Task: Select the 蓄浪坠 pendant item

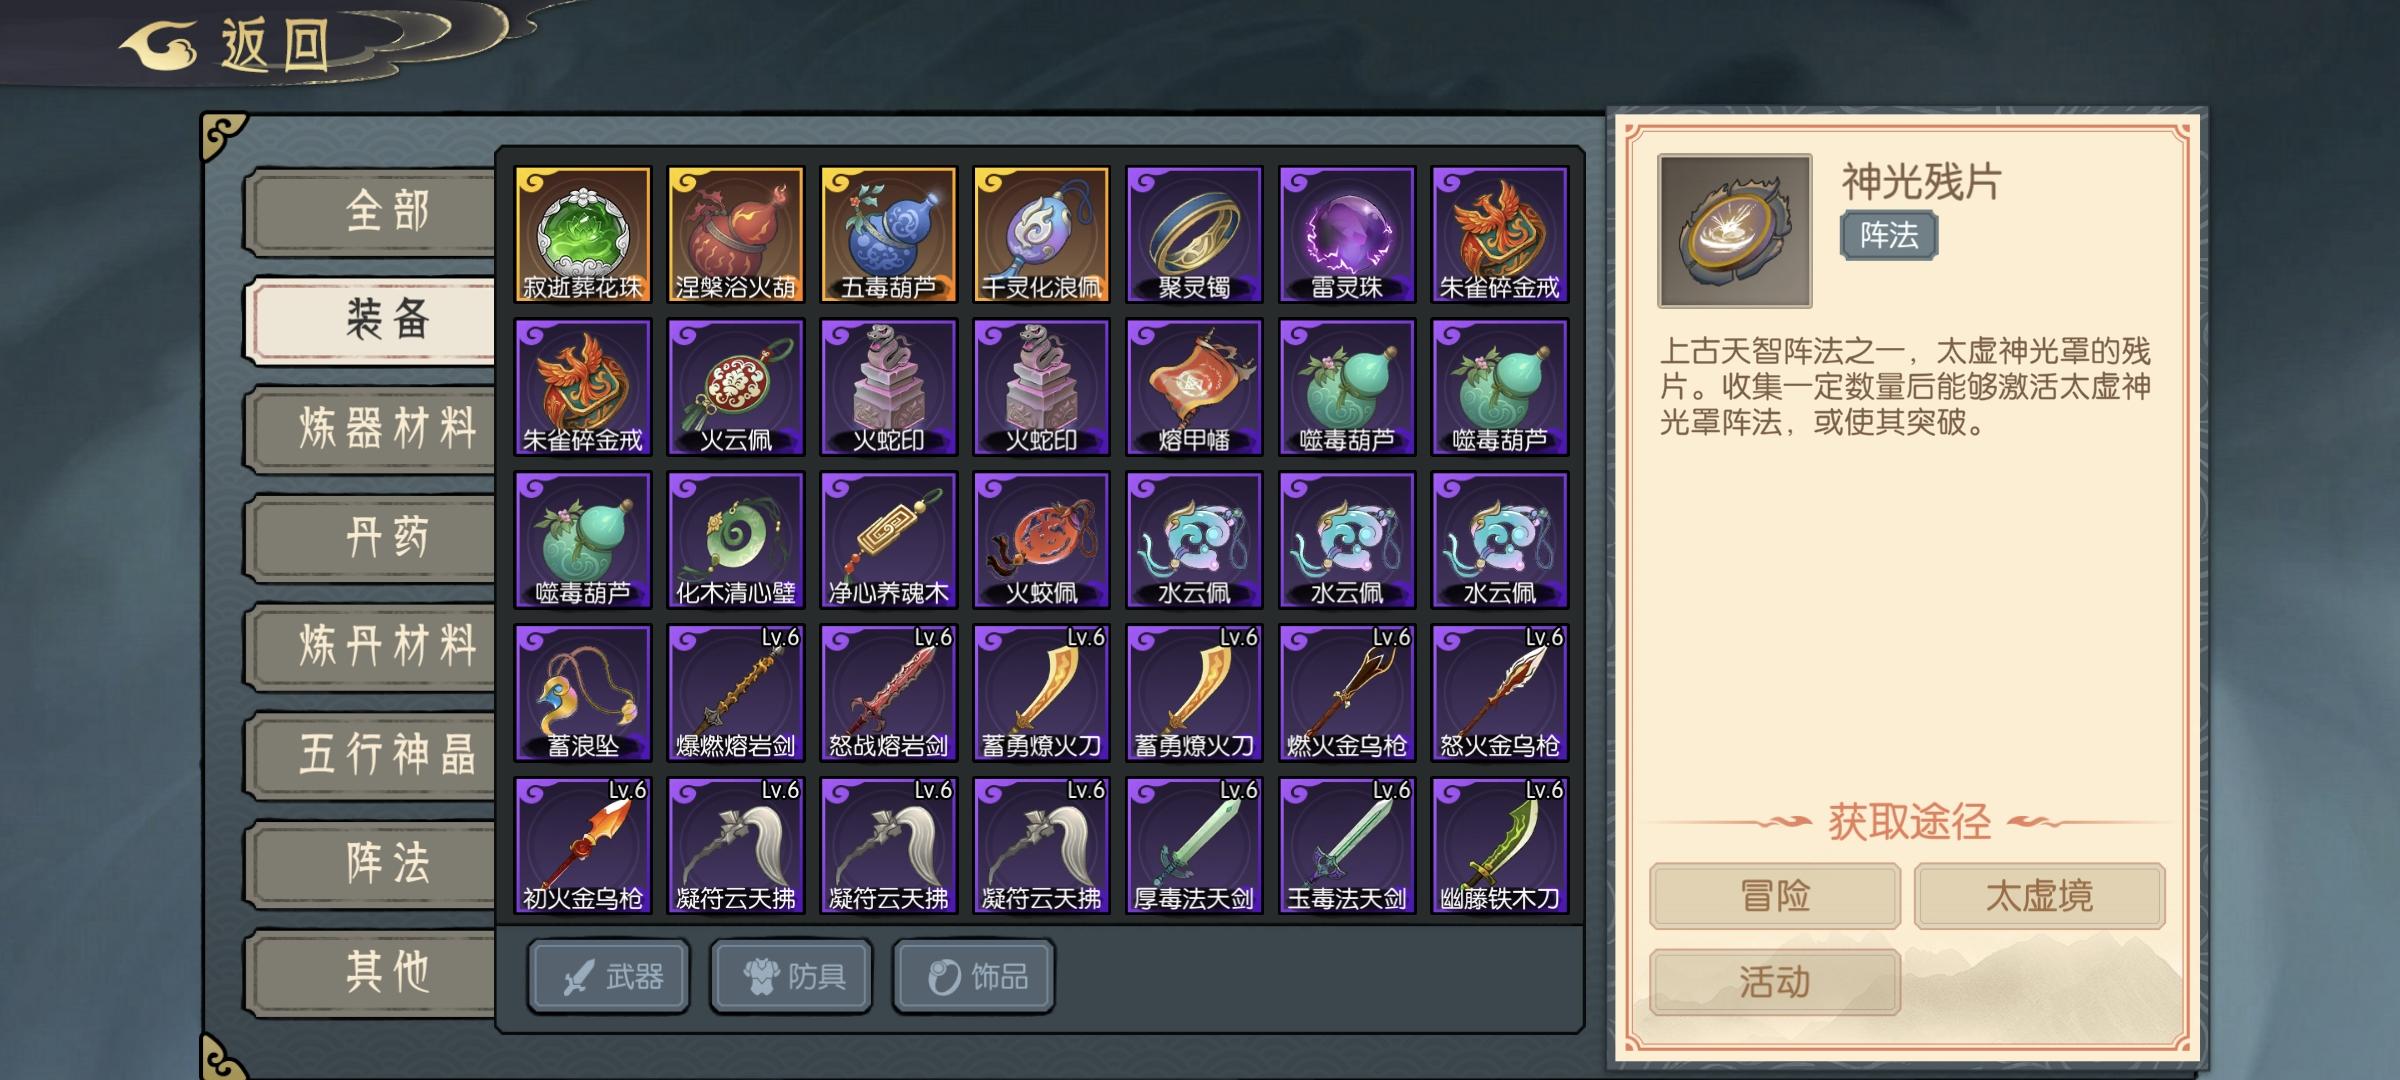Action: pyautogui.click(x=583, y=693)
